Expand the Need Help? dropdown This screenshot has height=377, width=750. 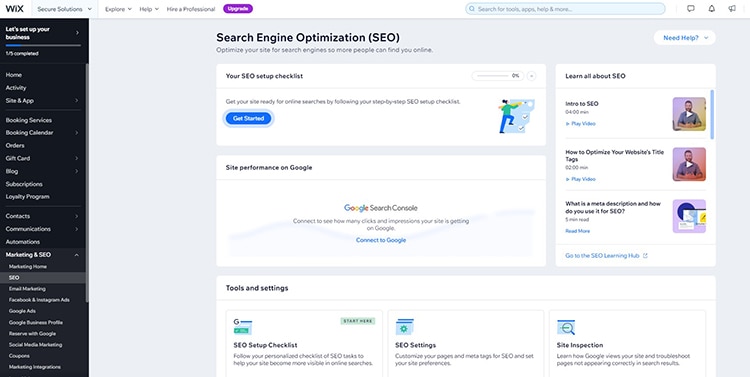coord(684,38)
